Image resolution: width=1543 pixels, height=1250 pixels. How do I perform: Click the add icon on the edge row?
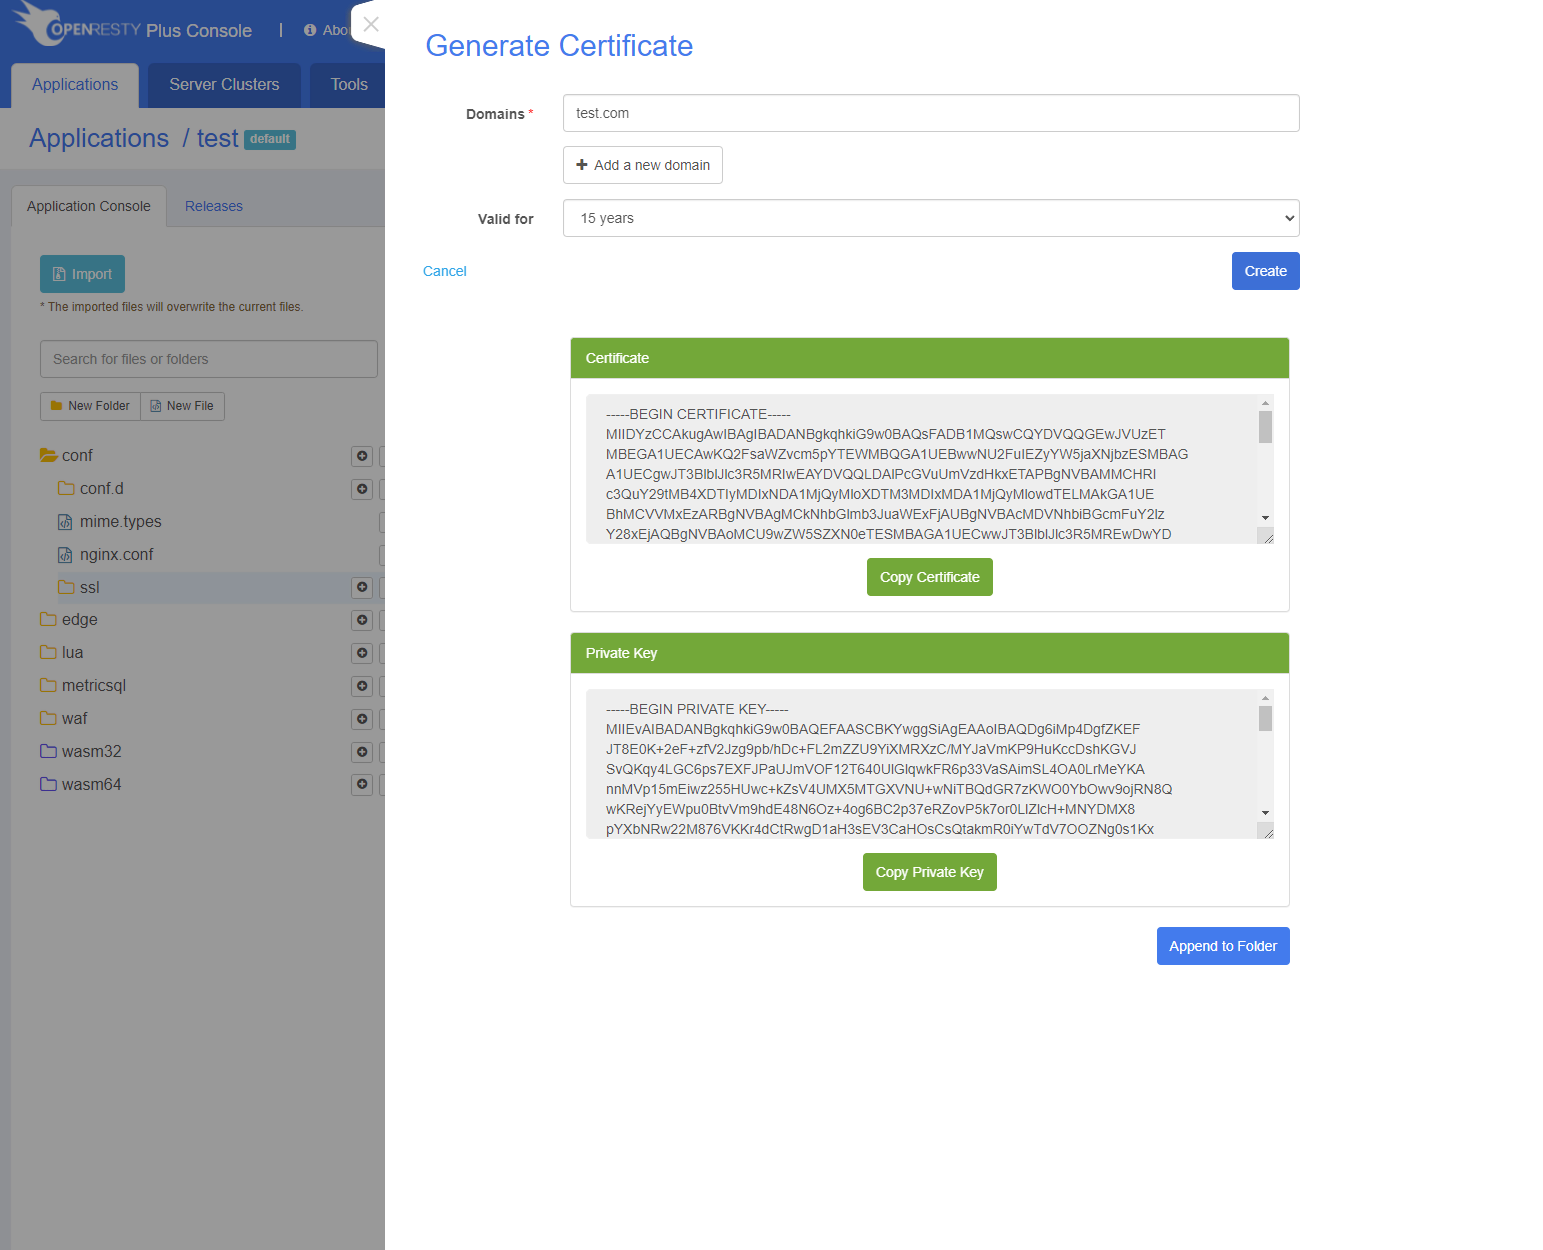click(362, 620)
